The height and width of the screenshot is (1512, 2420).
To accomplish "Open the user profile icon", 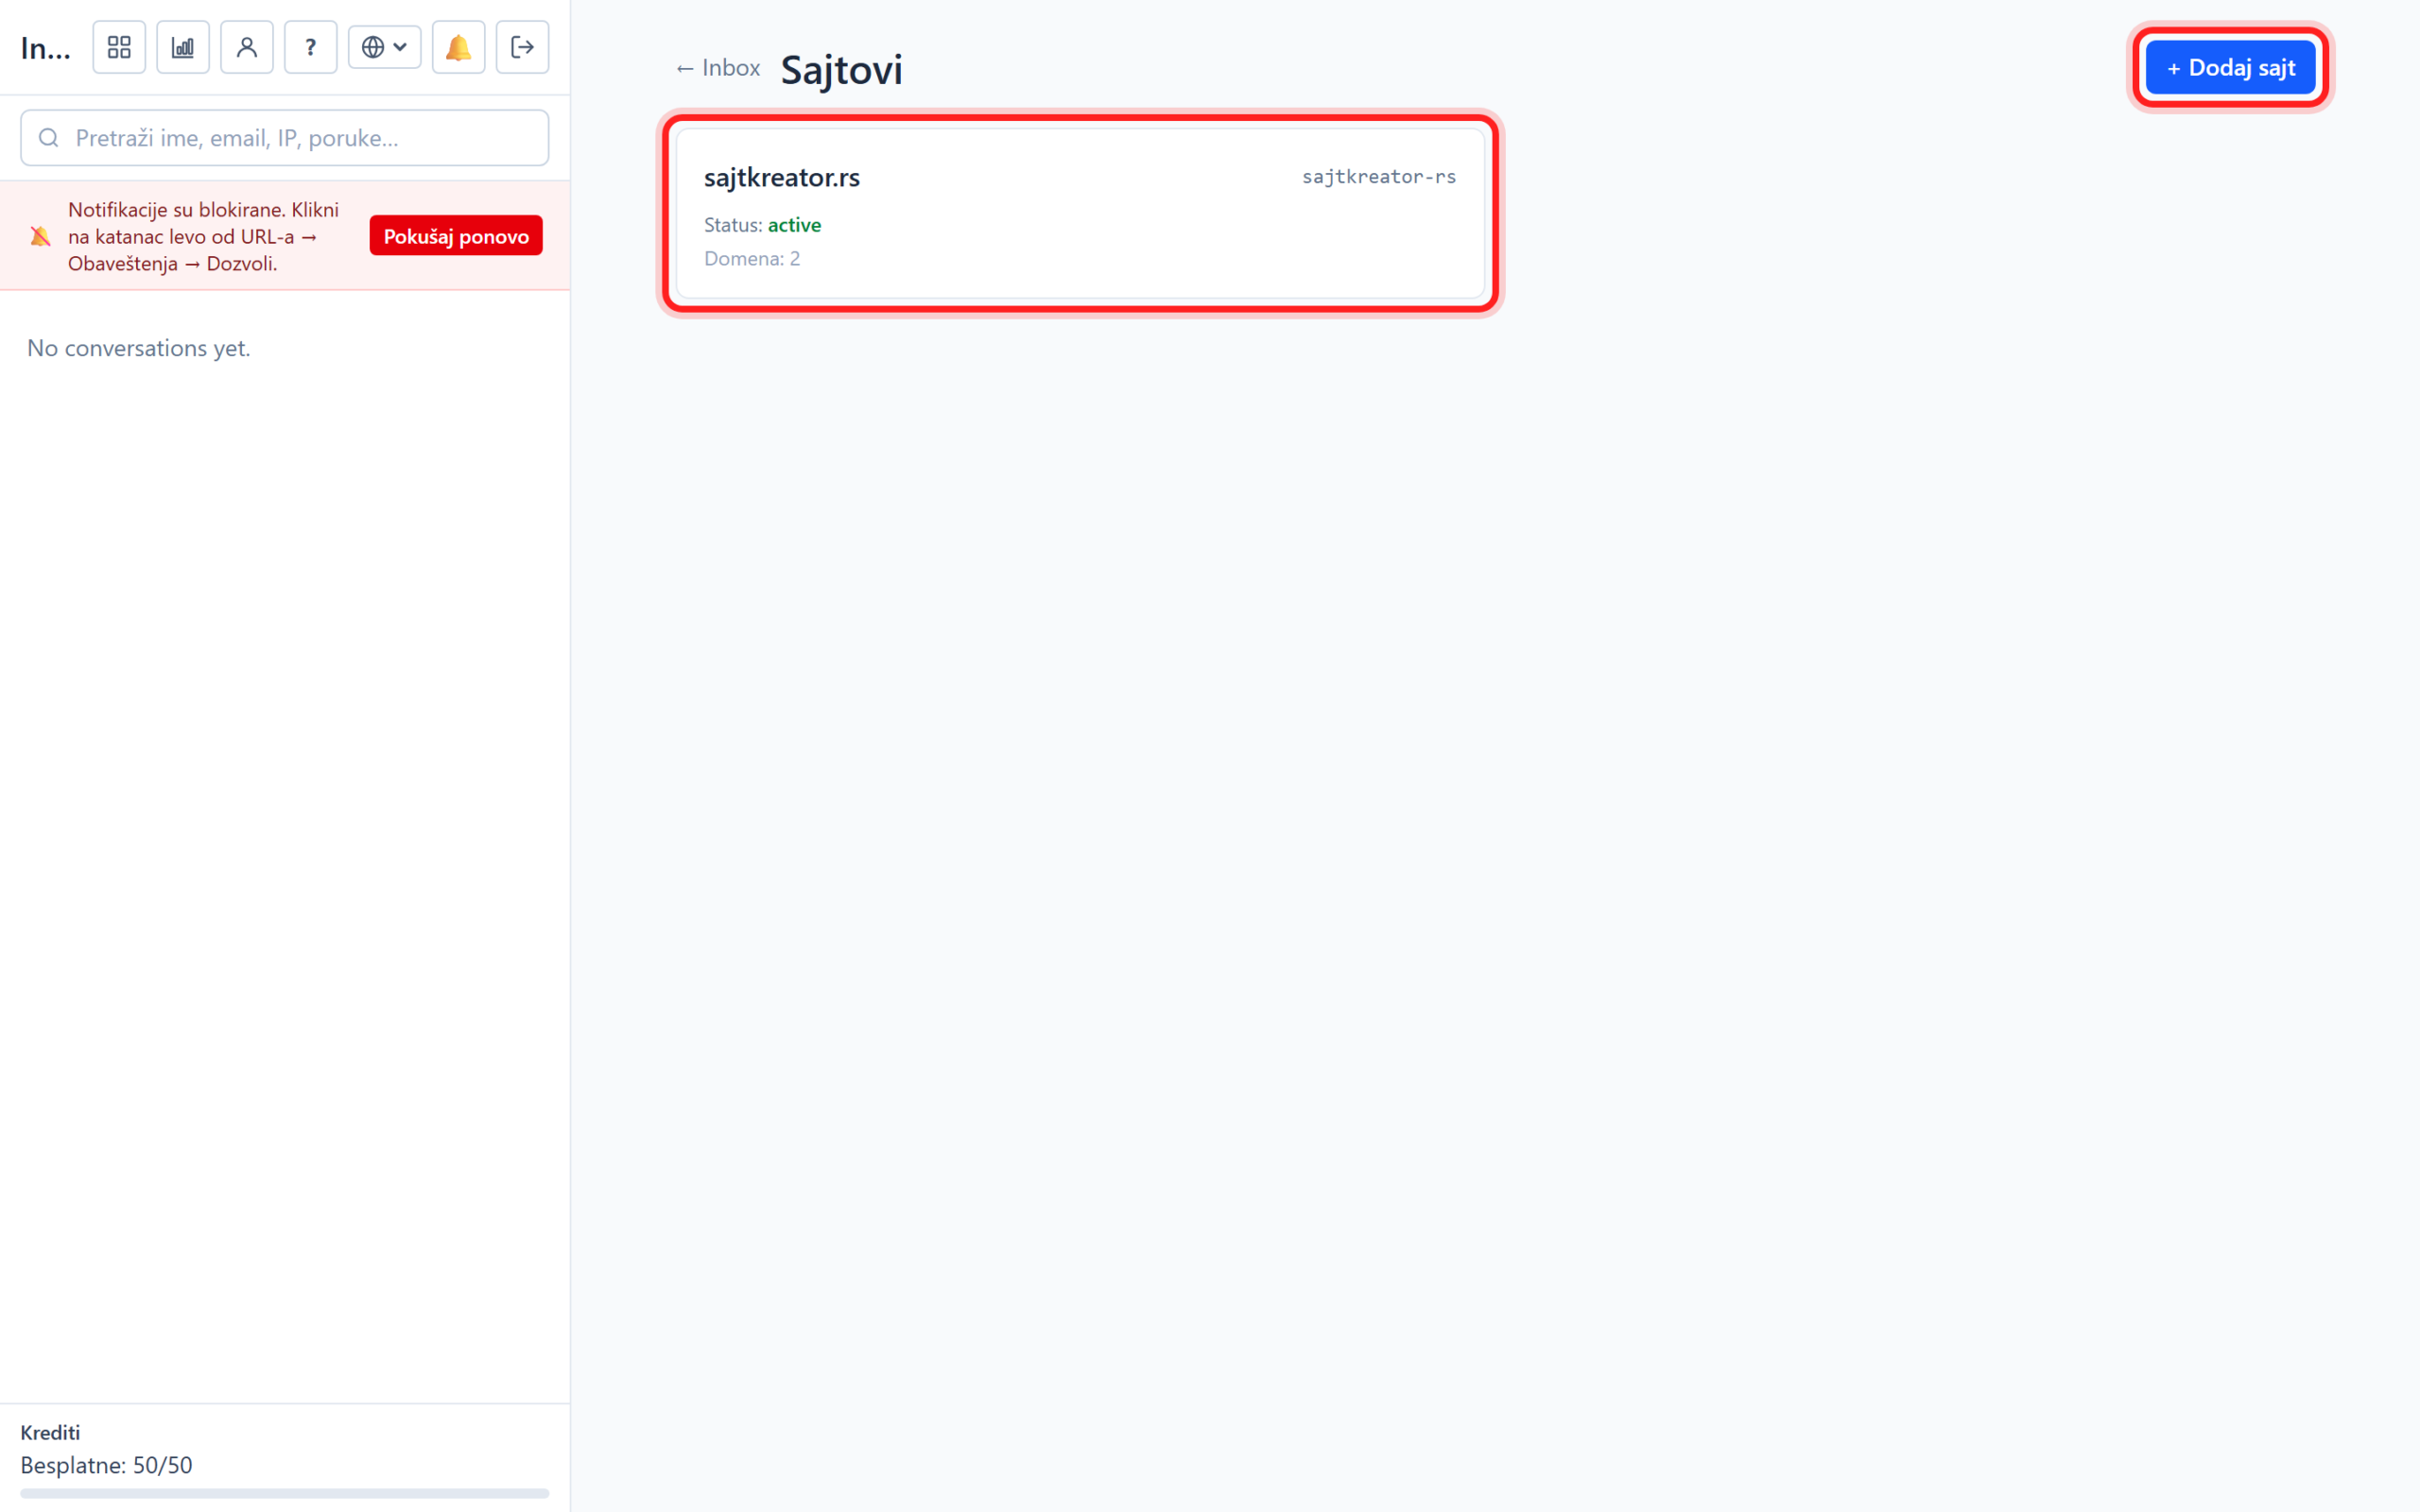I will [x=247, y=47].
